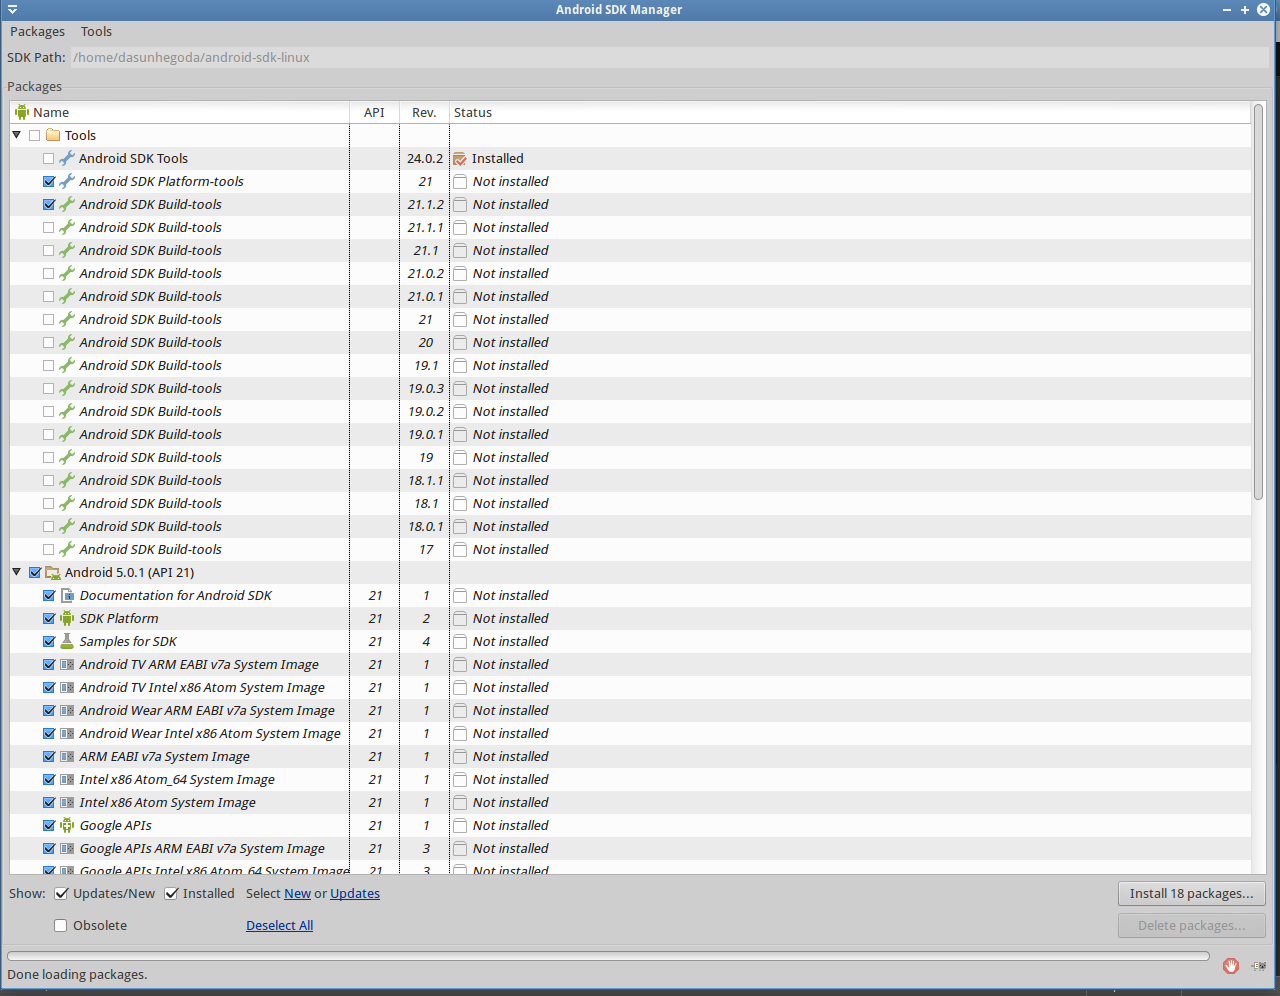This screenshot has height=996, width=1280.
Task: Uncheck SDK Platform checkbox
Action: pos(48,618)
